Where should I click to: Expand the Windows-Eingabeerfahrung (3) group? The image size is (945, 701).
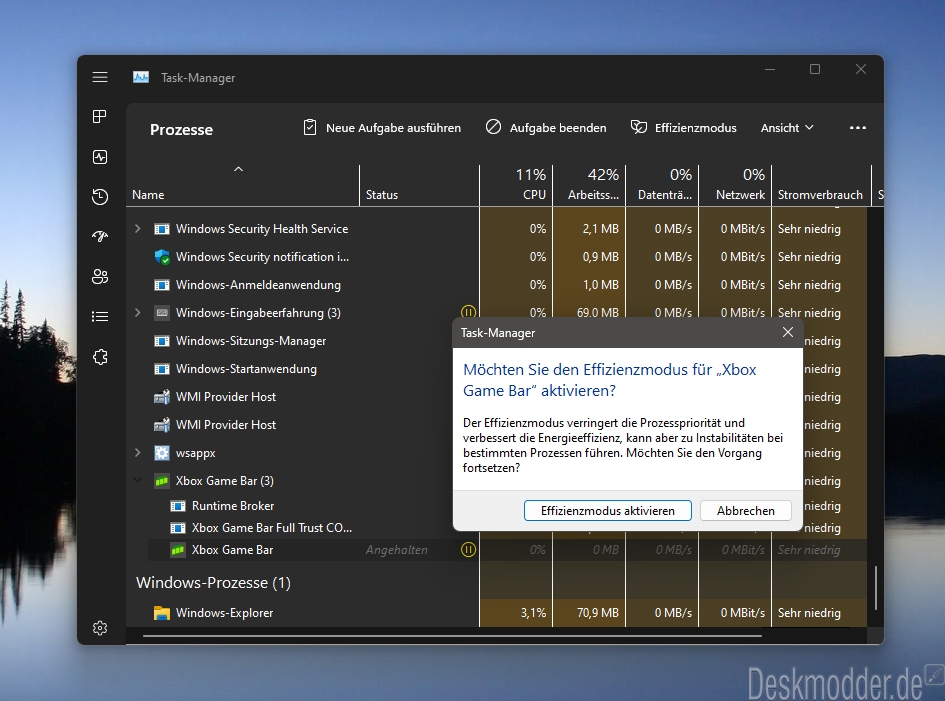click(x=137, y=312)
